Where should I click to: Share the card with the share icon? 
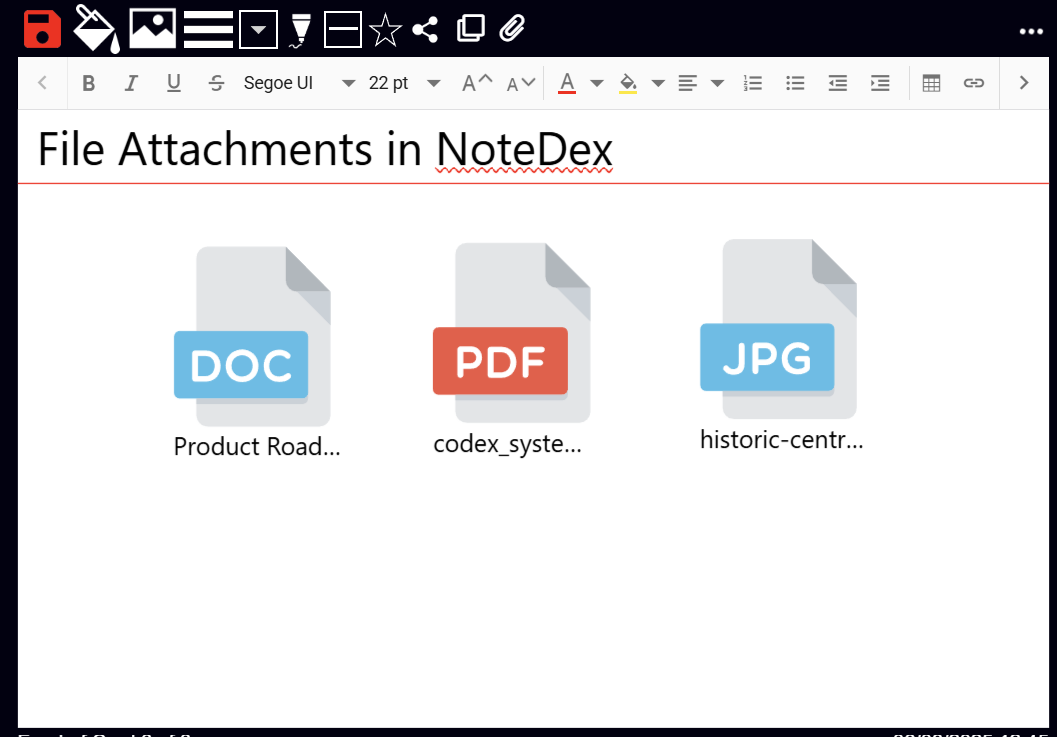point(425,30)
